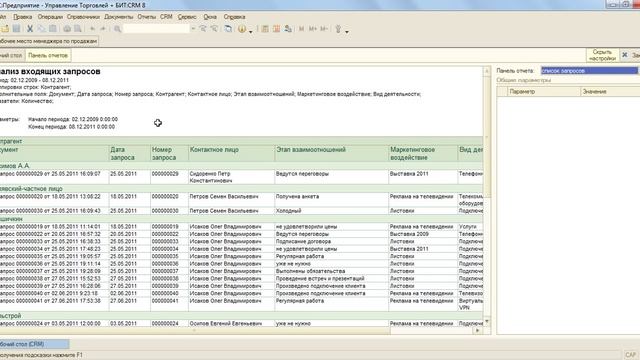The height and width of the screenshot is (360, 640).
Task: Click the Проведение встреч и презентаций cell
Action: point(332,278)
